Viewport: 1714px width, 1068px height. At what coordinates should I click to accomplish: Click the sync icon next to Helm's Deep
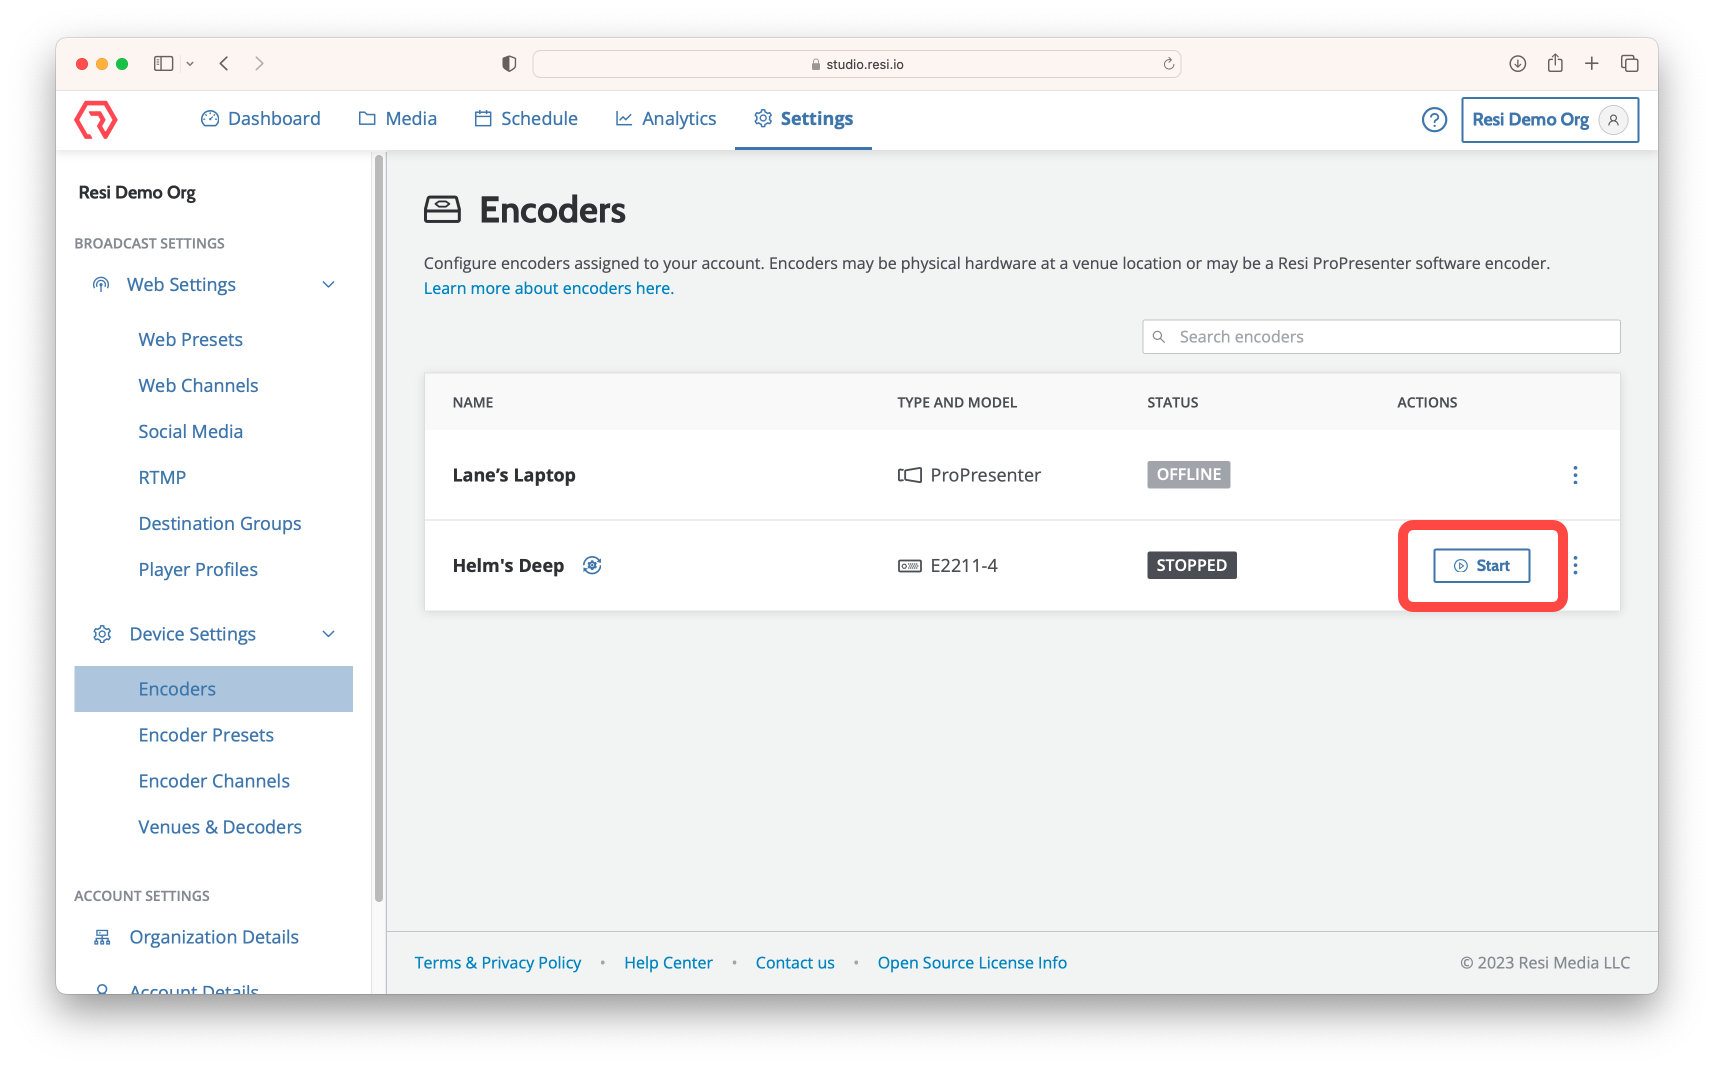(592, 565)
